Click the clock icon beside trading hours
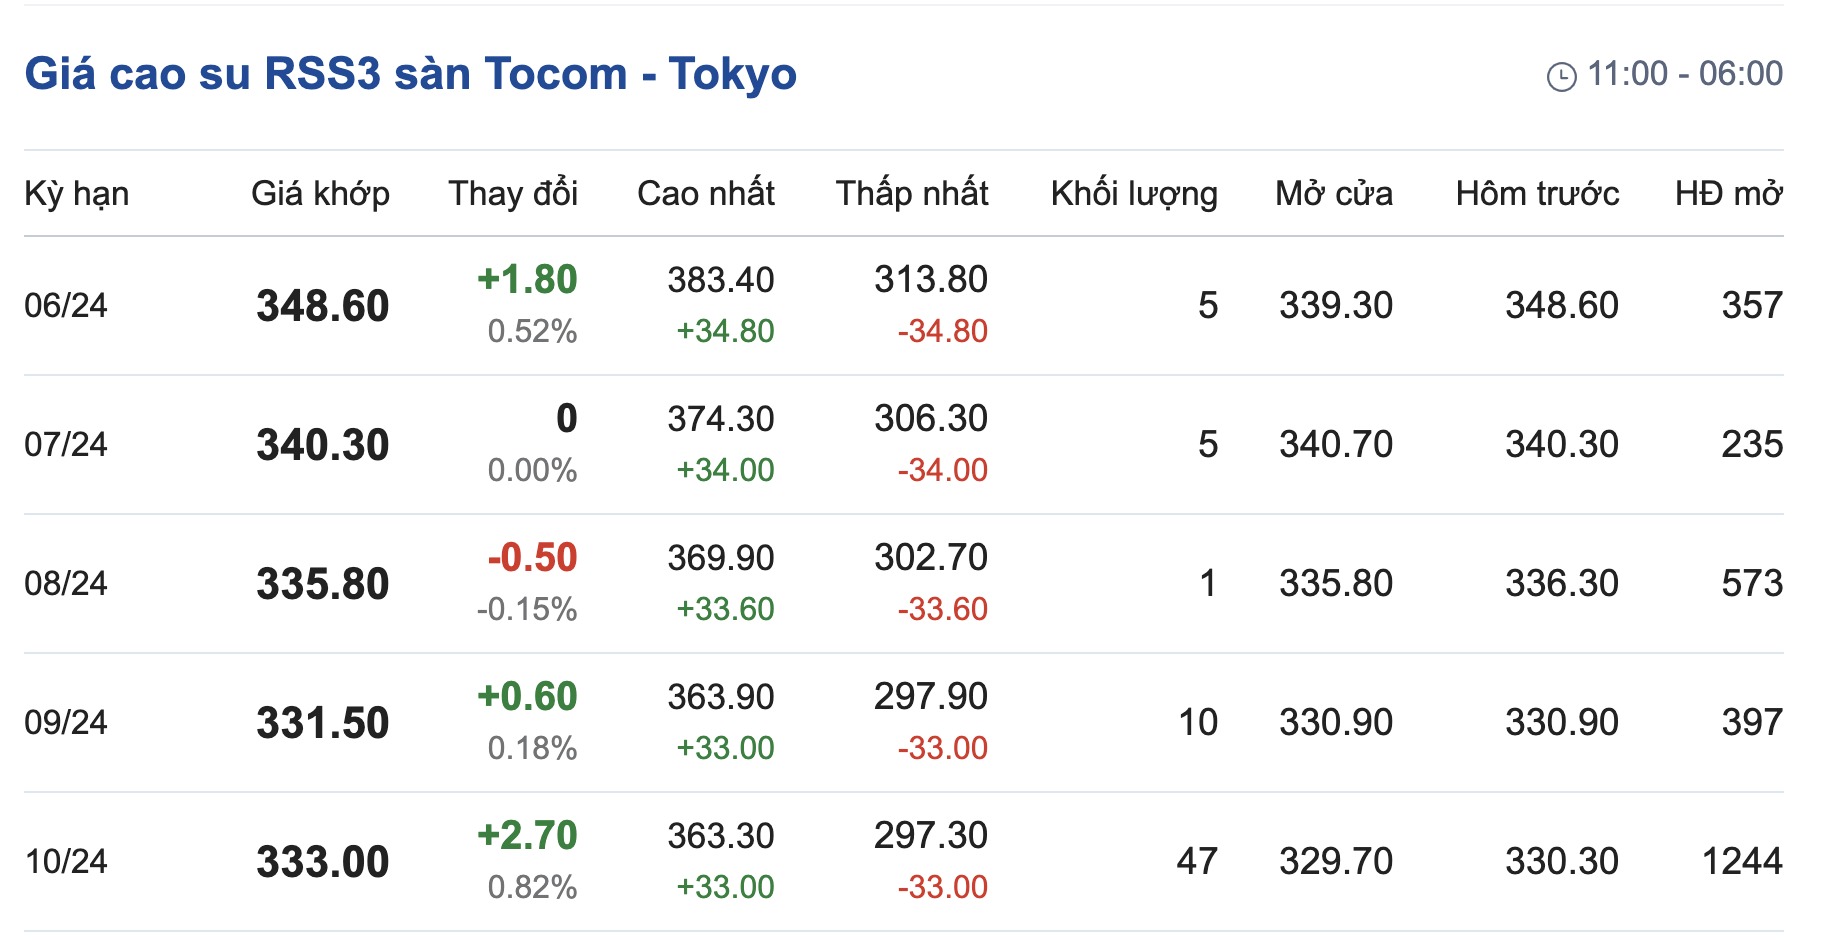This screenshot has width=1824, height=938. 1561,76
